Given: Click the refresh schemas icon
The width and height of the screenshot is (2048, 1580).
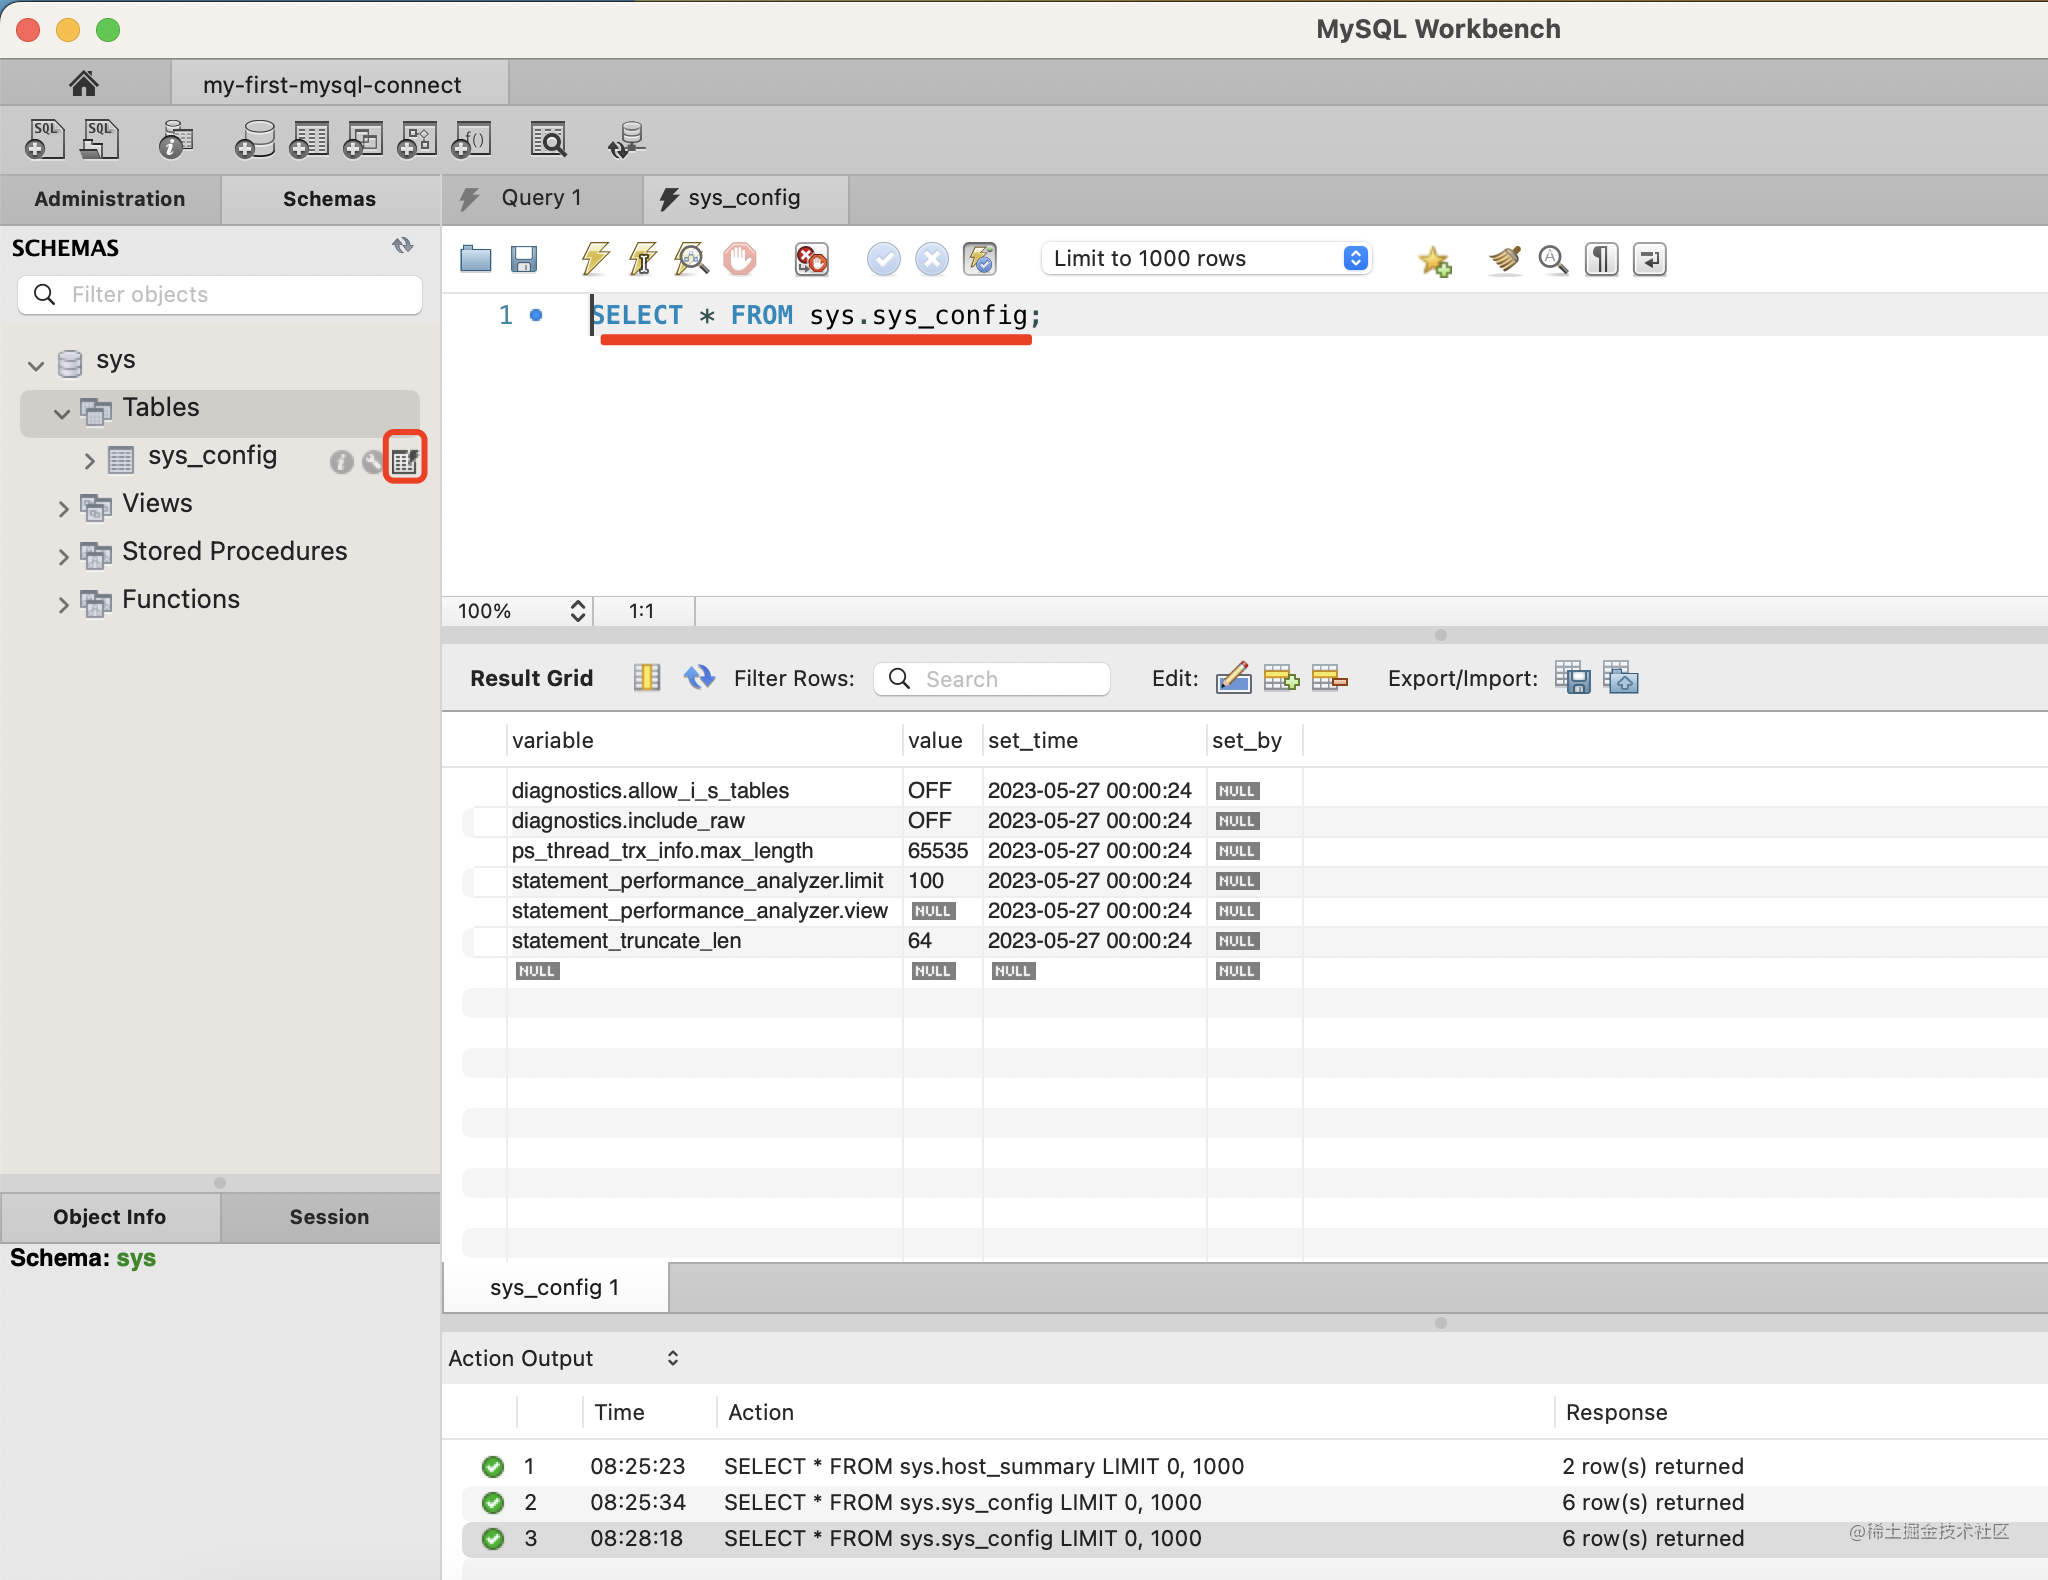Looking at the screenshot, I should (x=402, y=246).
